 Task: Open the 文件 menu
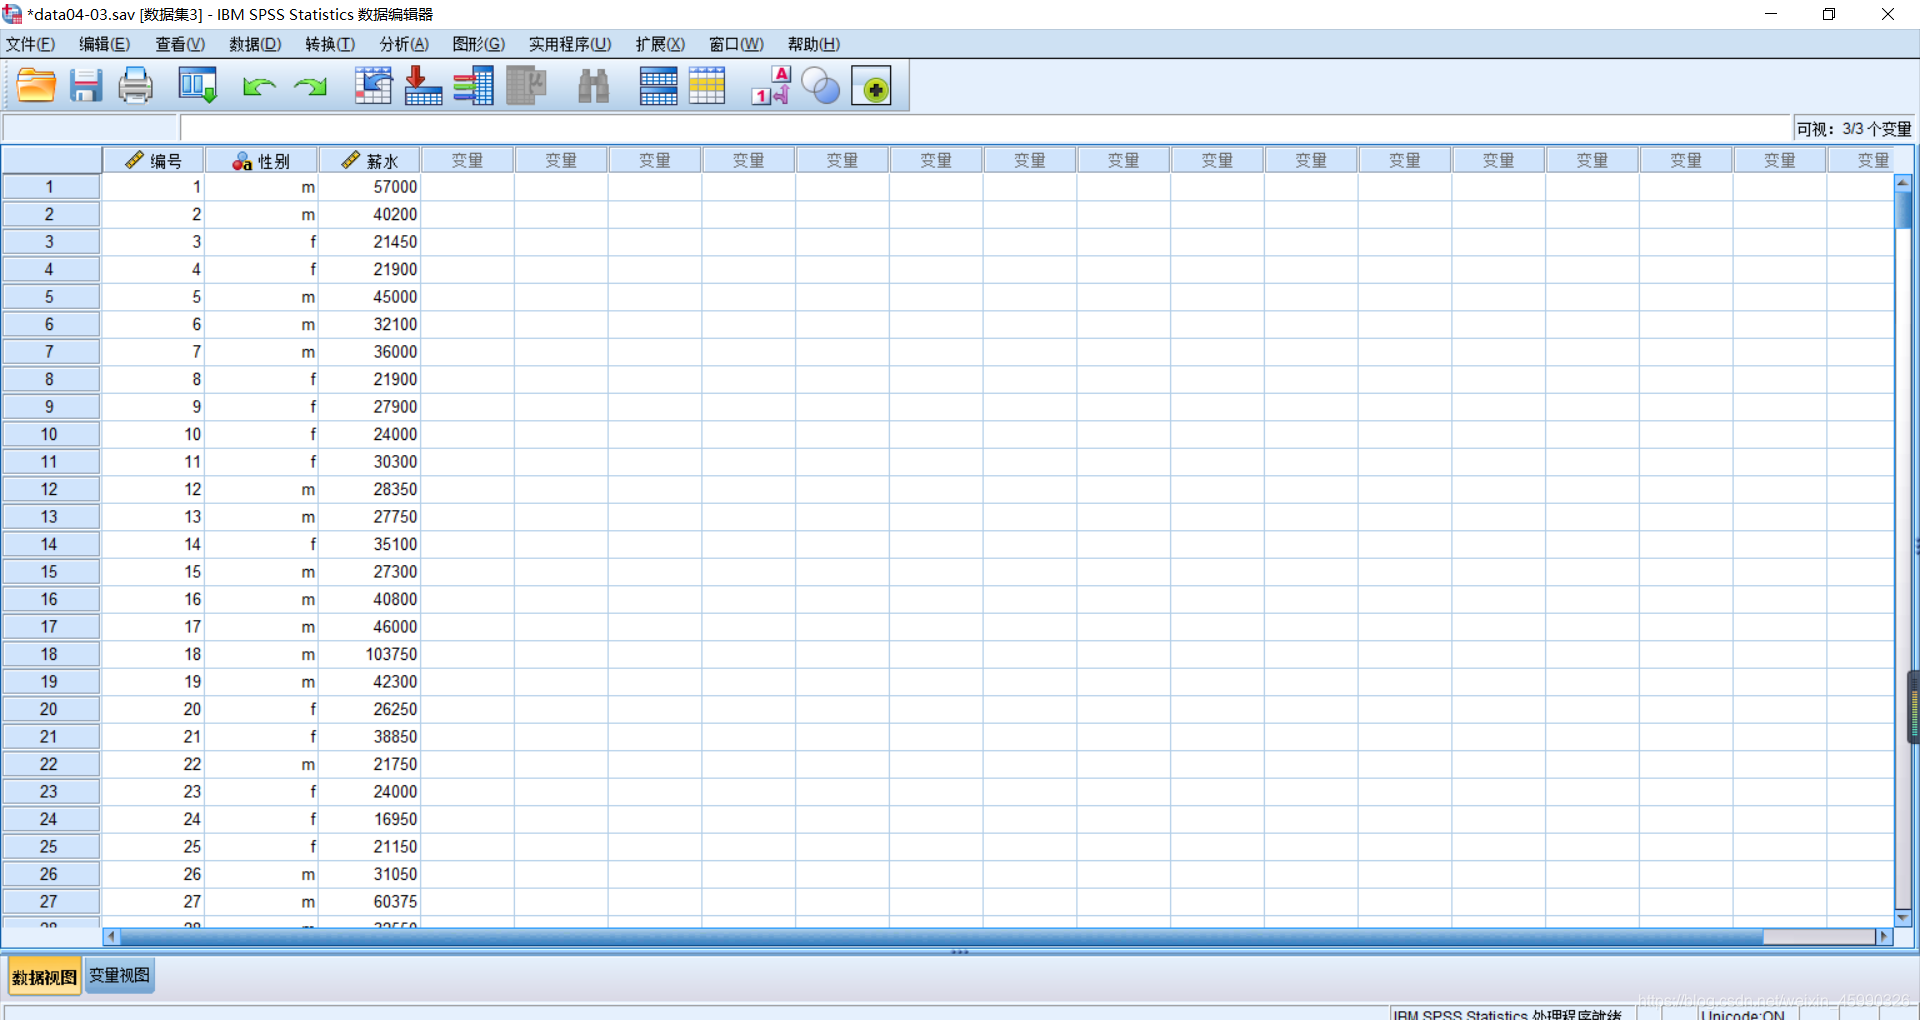pos(30,44)
